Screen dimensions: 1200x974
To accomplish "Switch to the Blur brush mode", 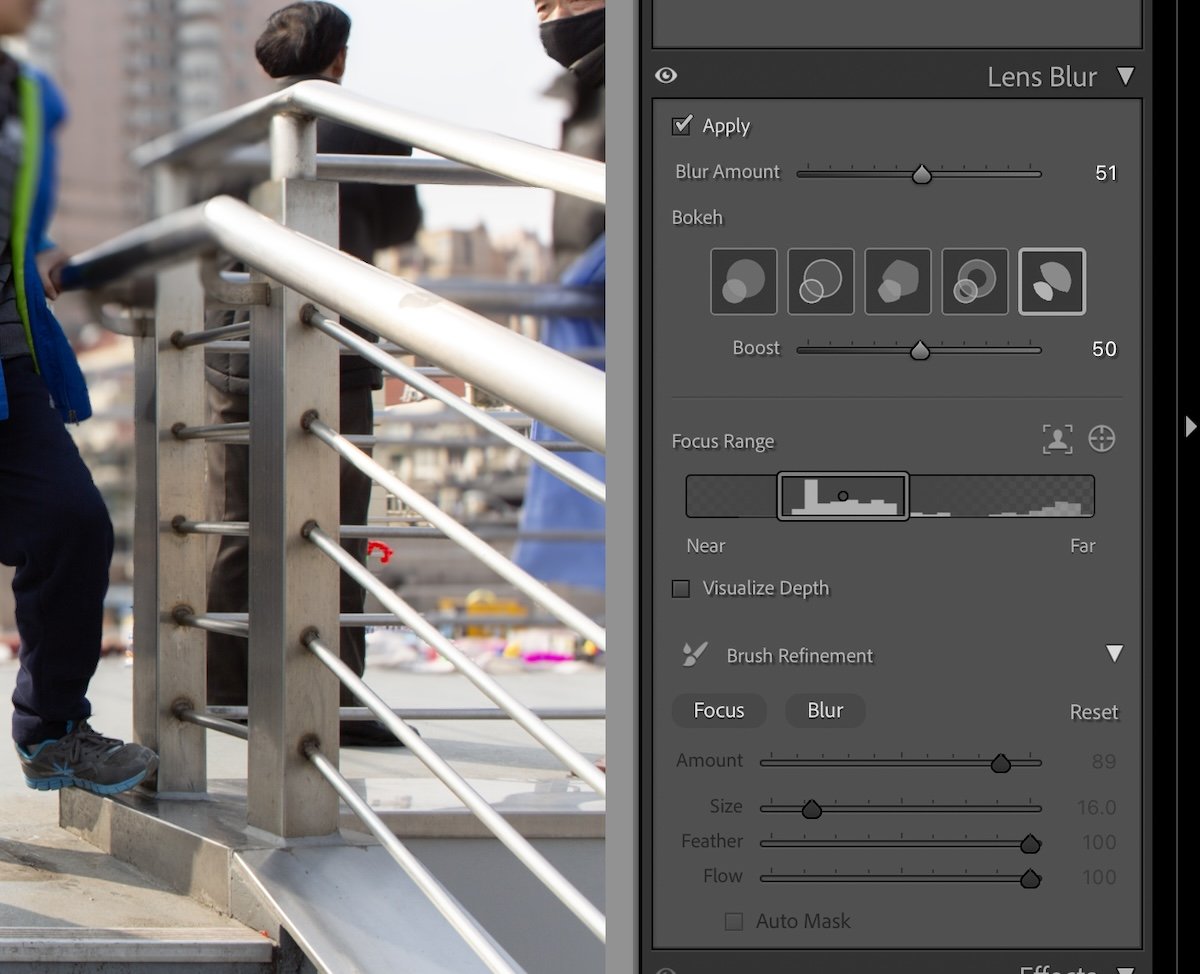I will [825, 710].
